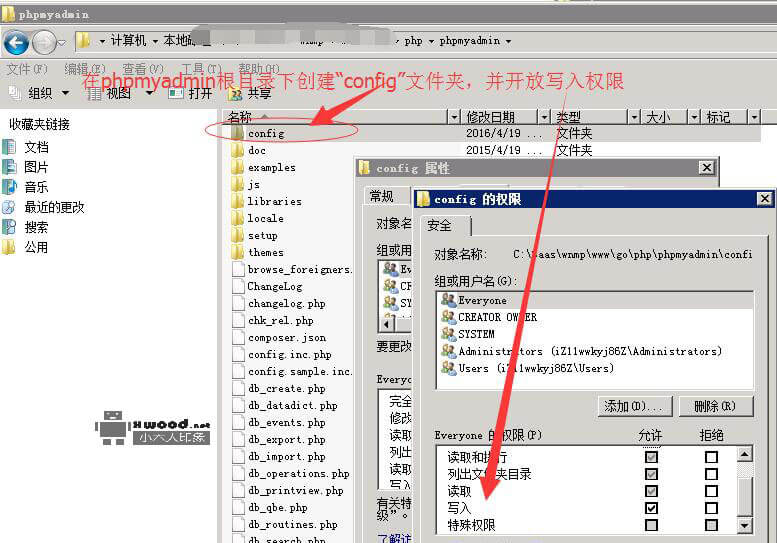Click the forward navigation arrow
The width and height of the screenshot is (777, 543).
coord(44,43)
